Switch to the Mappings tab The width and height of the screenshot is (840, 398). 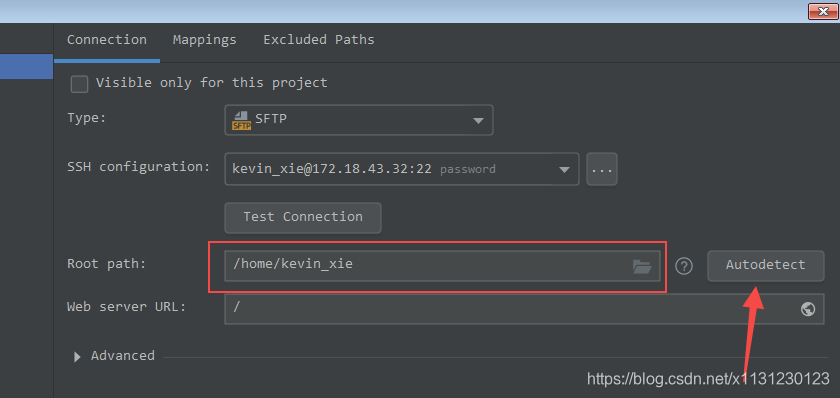205,40
